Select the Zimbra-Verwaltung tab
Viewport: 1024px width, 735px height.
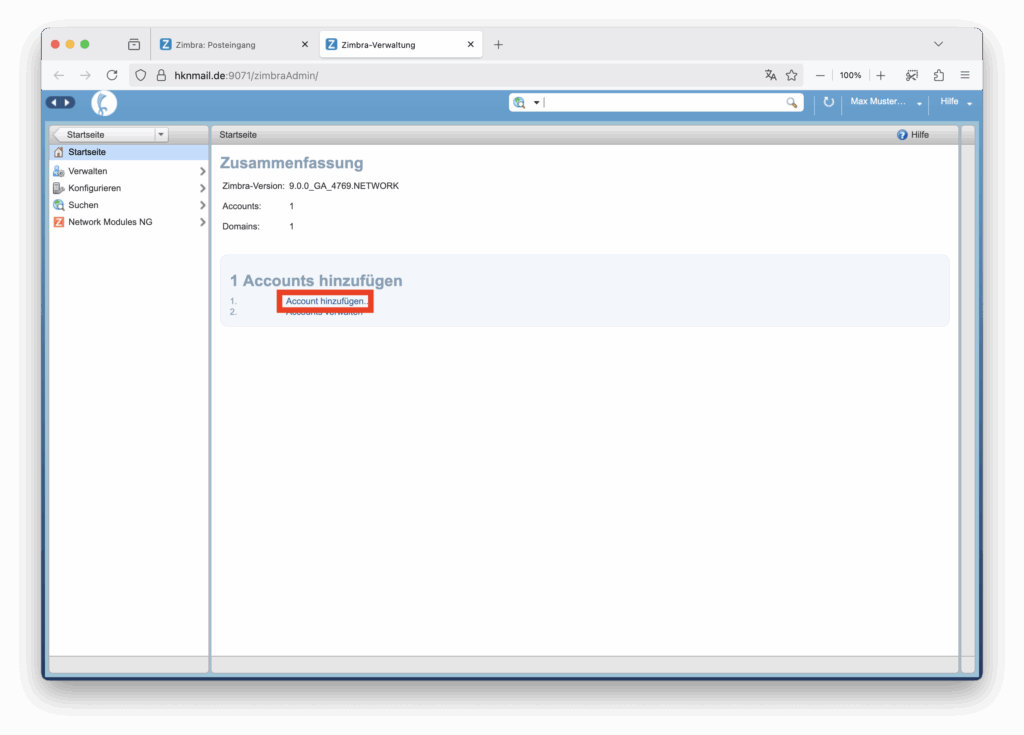(400, 44)
